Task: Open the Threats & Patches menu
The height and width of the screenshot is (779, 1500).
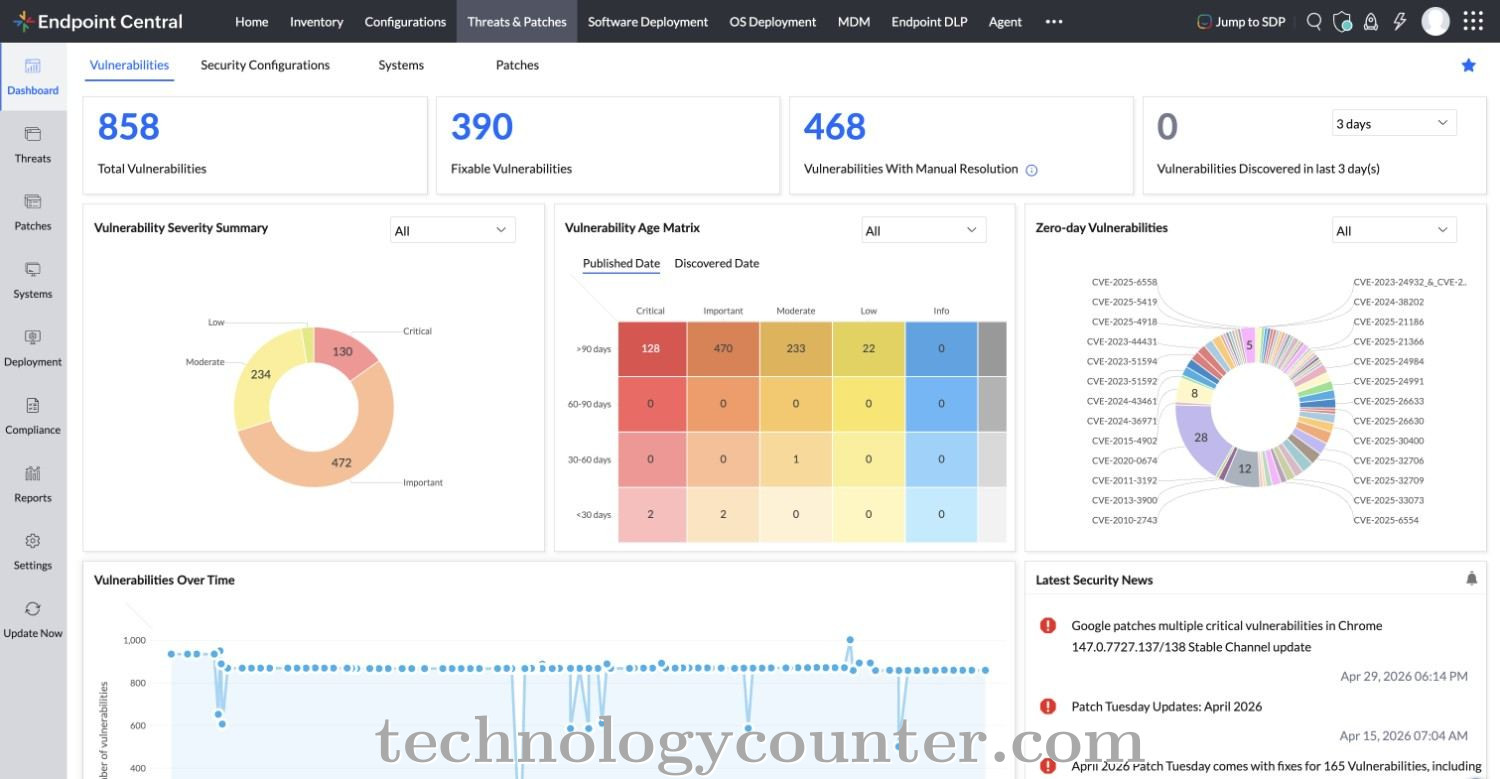Action: point(517,21)
